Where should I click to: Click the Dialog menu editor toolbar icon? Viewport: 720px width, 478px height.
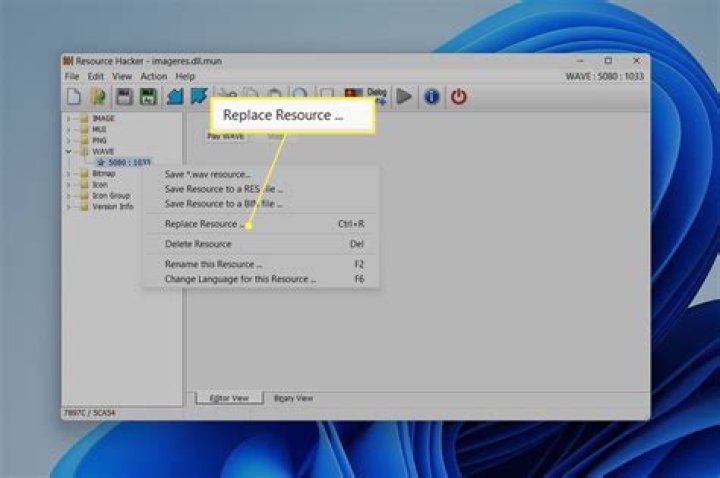point(377,95)
